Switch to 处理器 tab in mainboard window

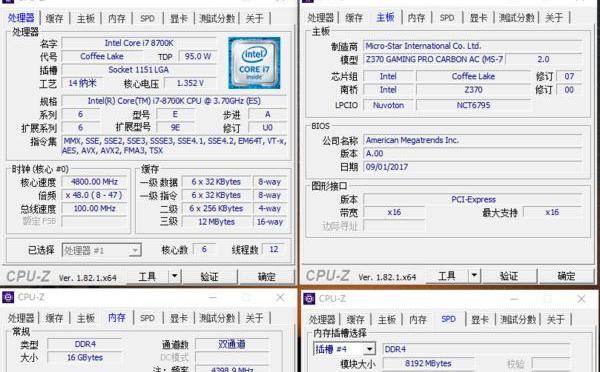(321, 17)
